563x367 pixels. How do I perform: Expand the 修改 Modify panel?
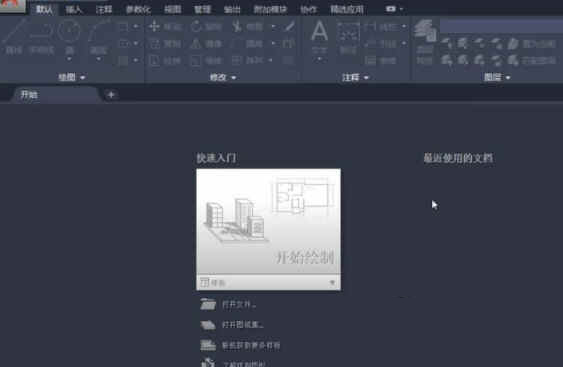pos(223,77)
